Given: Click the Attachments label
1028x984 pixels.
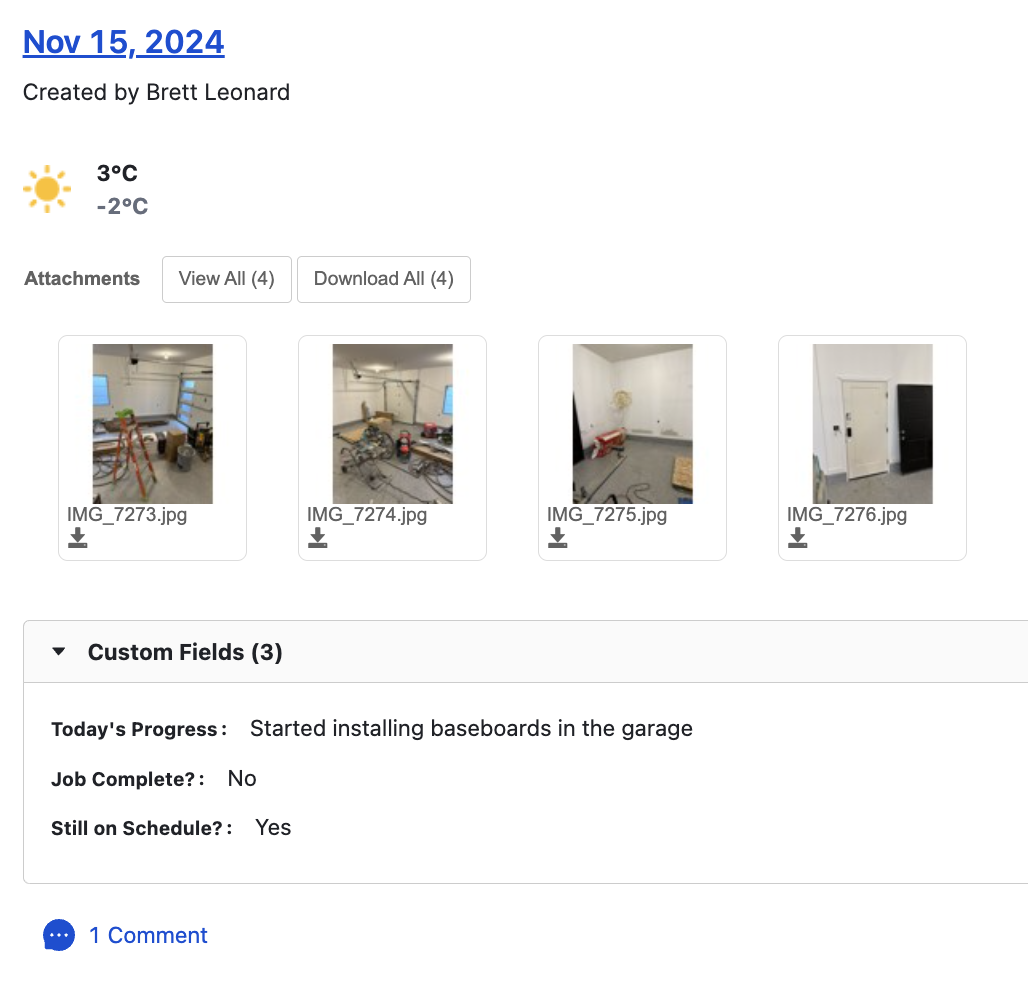Looking at the screenshot, I should (82, 279).
